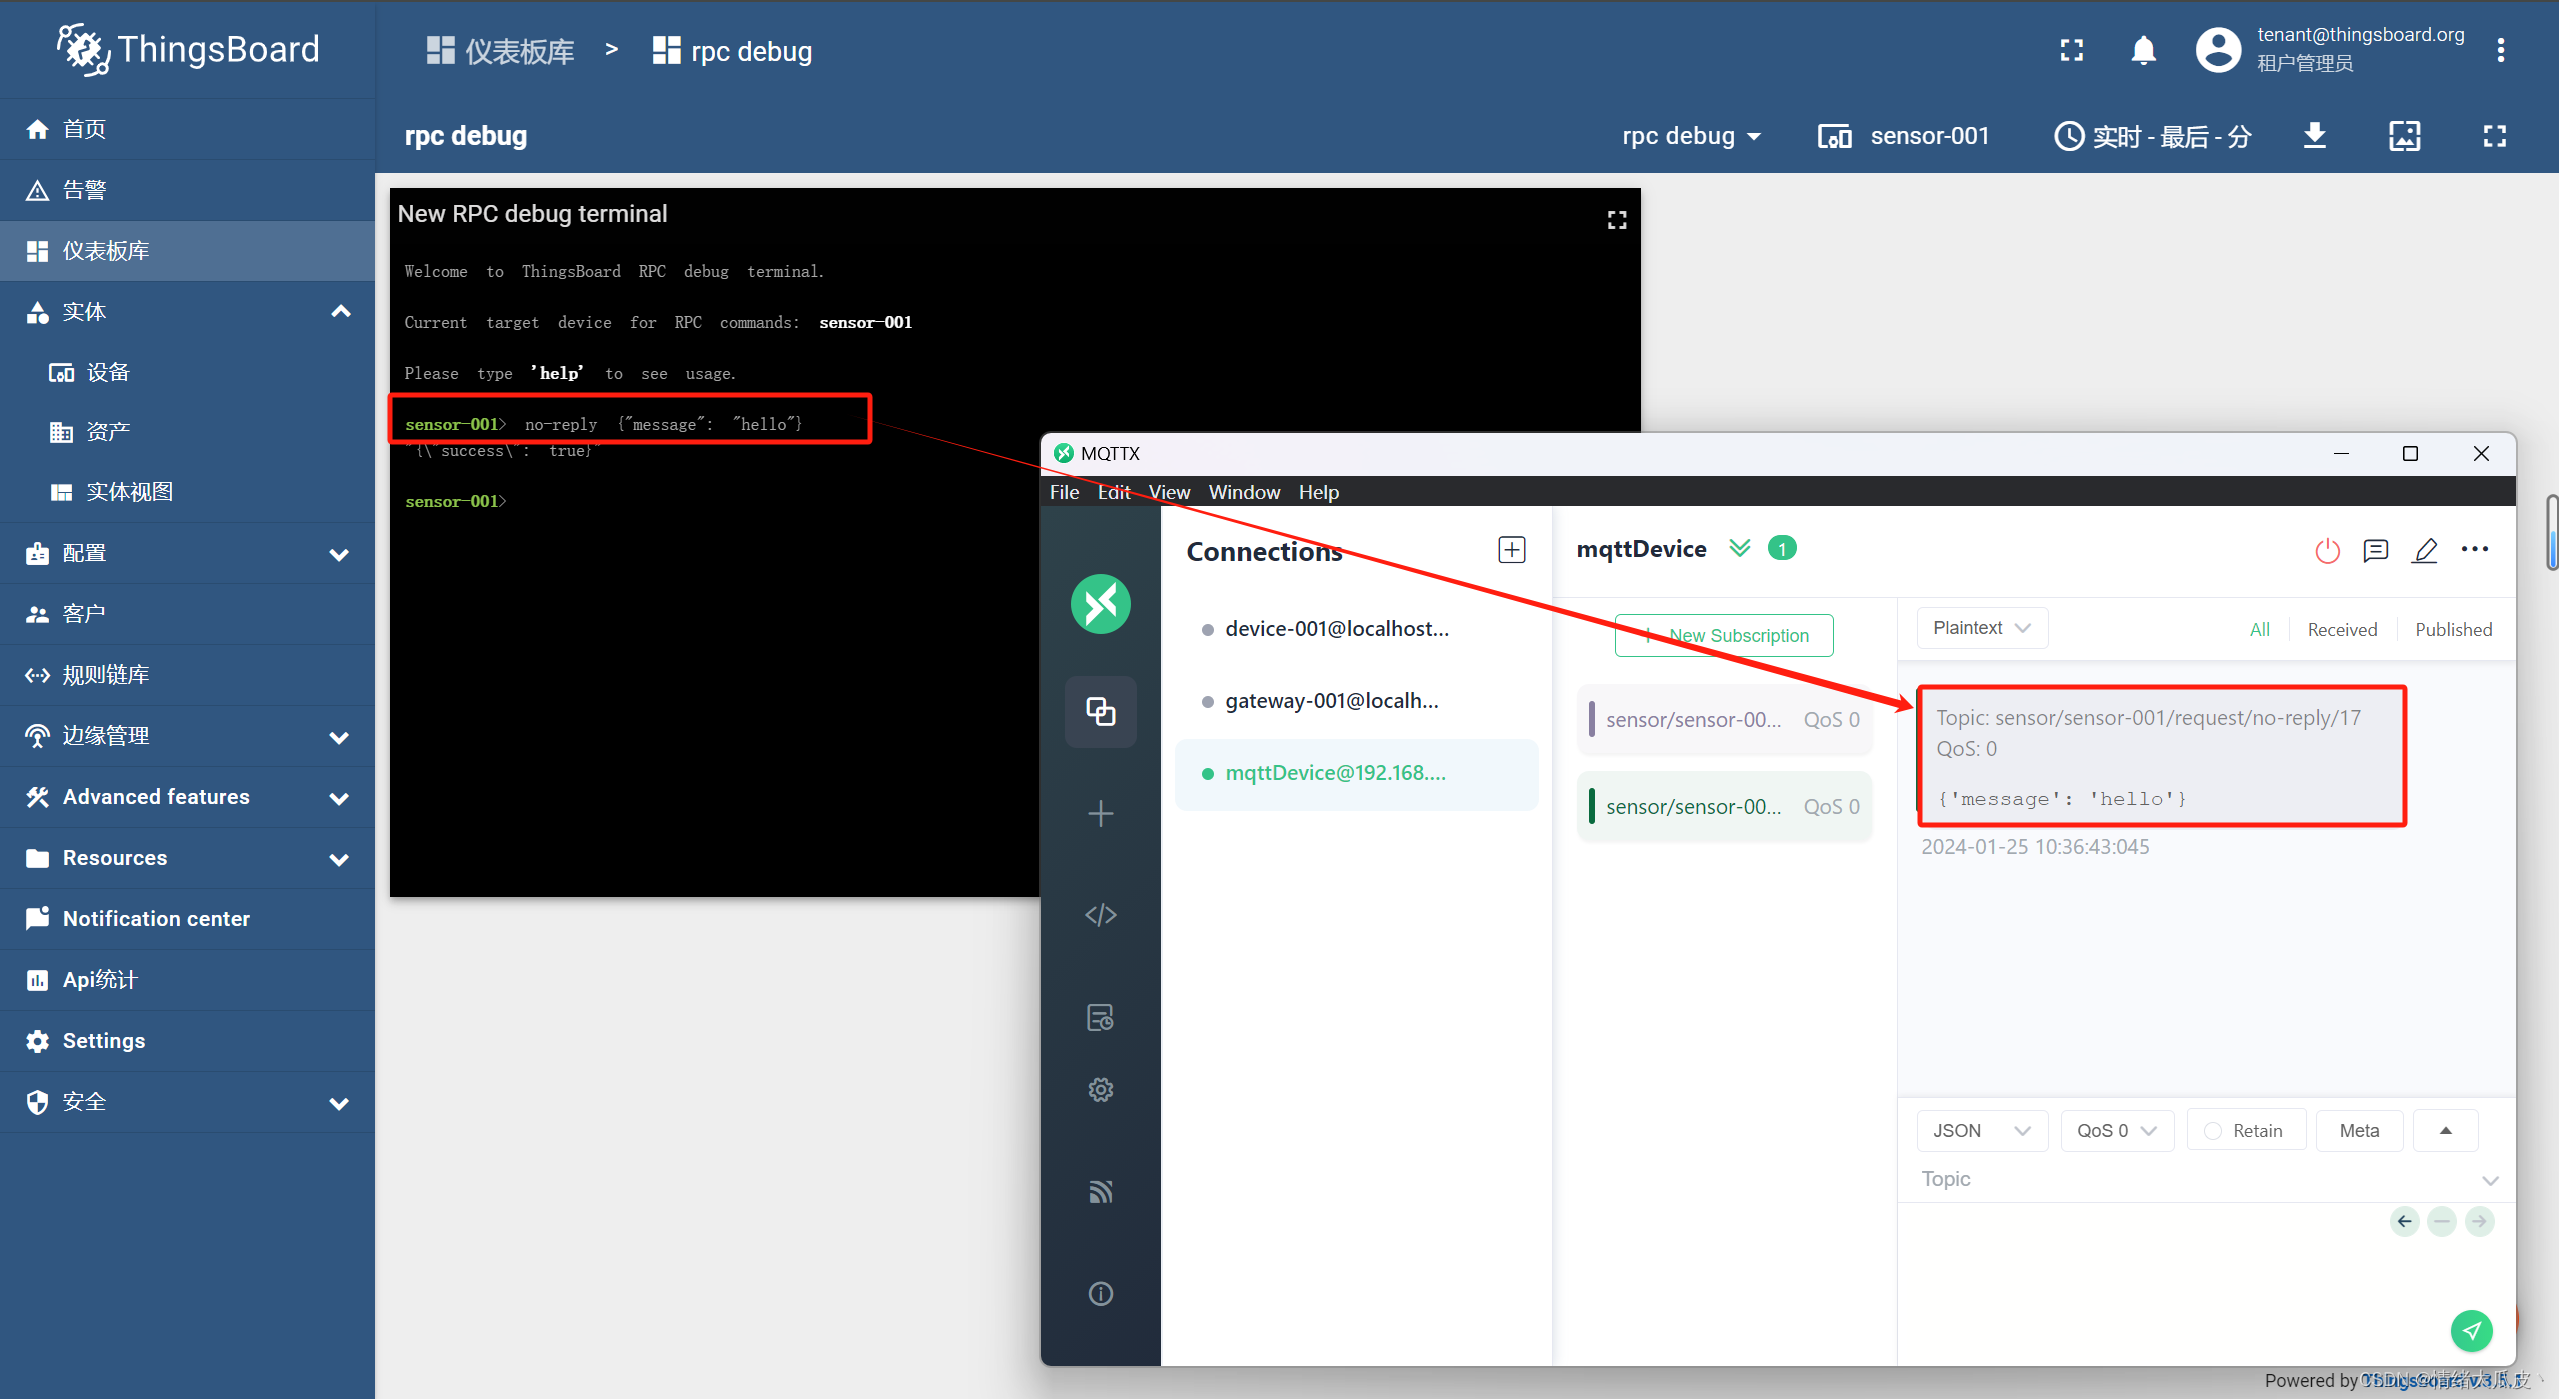Click the dashboard export download icon
This screenshot has height=1399, width=2559.
[x=2314, y=136]
